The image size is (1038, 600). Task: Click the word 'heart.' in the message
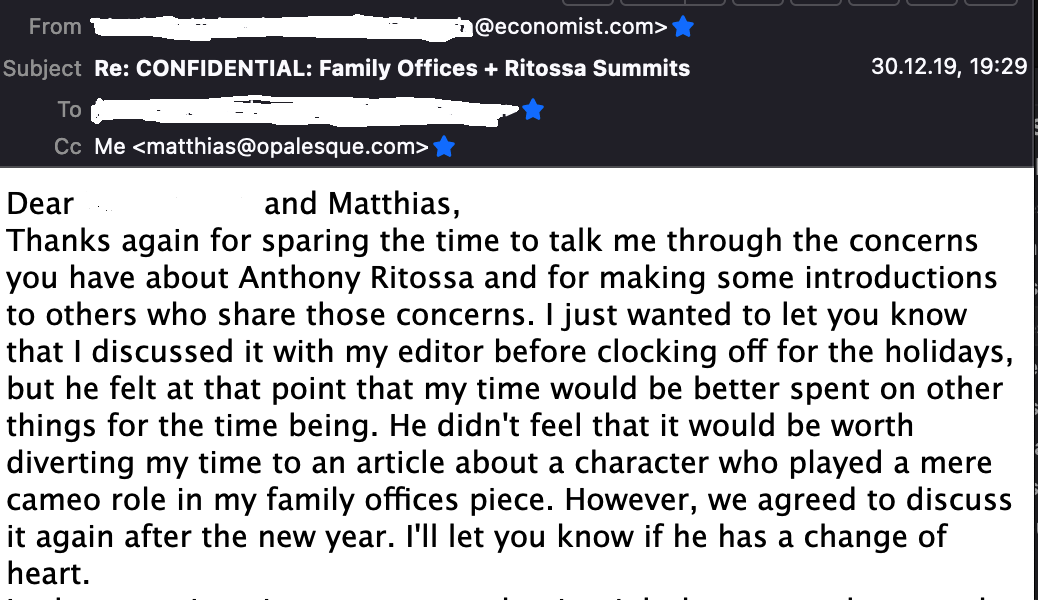tap(42, 572)
